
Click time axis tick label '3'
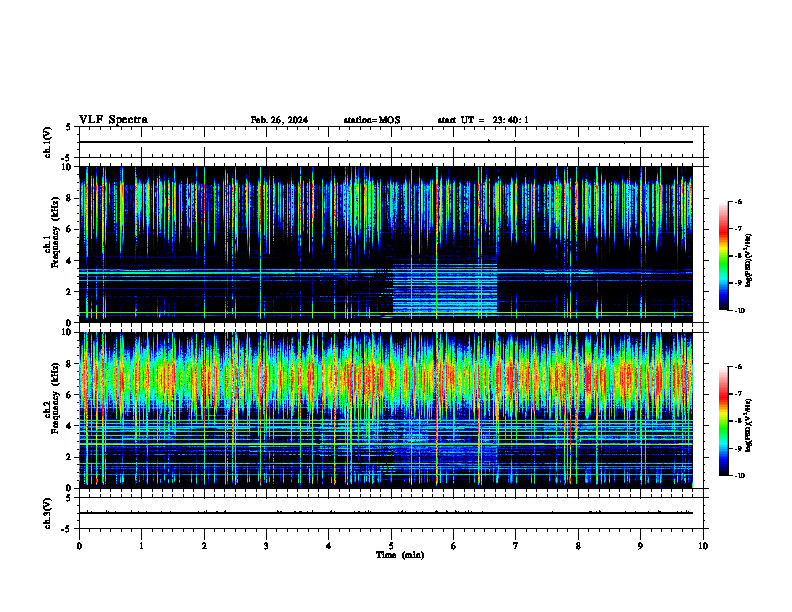pyautogui.click(x=266, y=546)
